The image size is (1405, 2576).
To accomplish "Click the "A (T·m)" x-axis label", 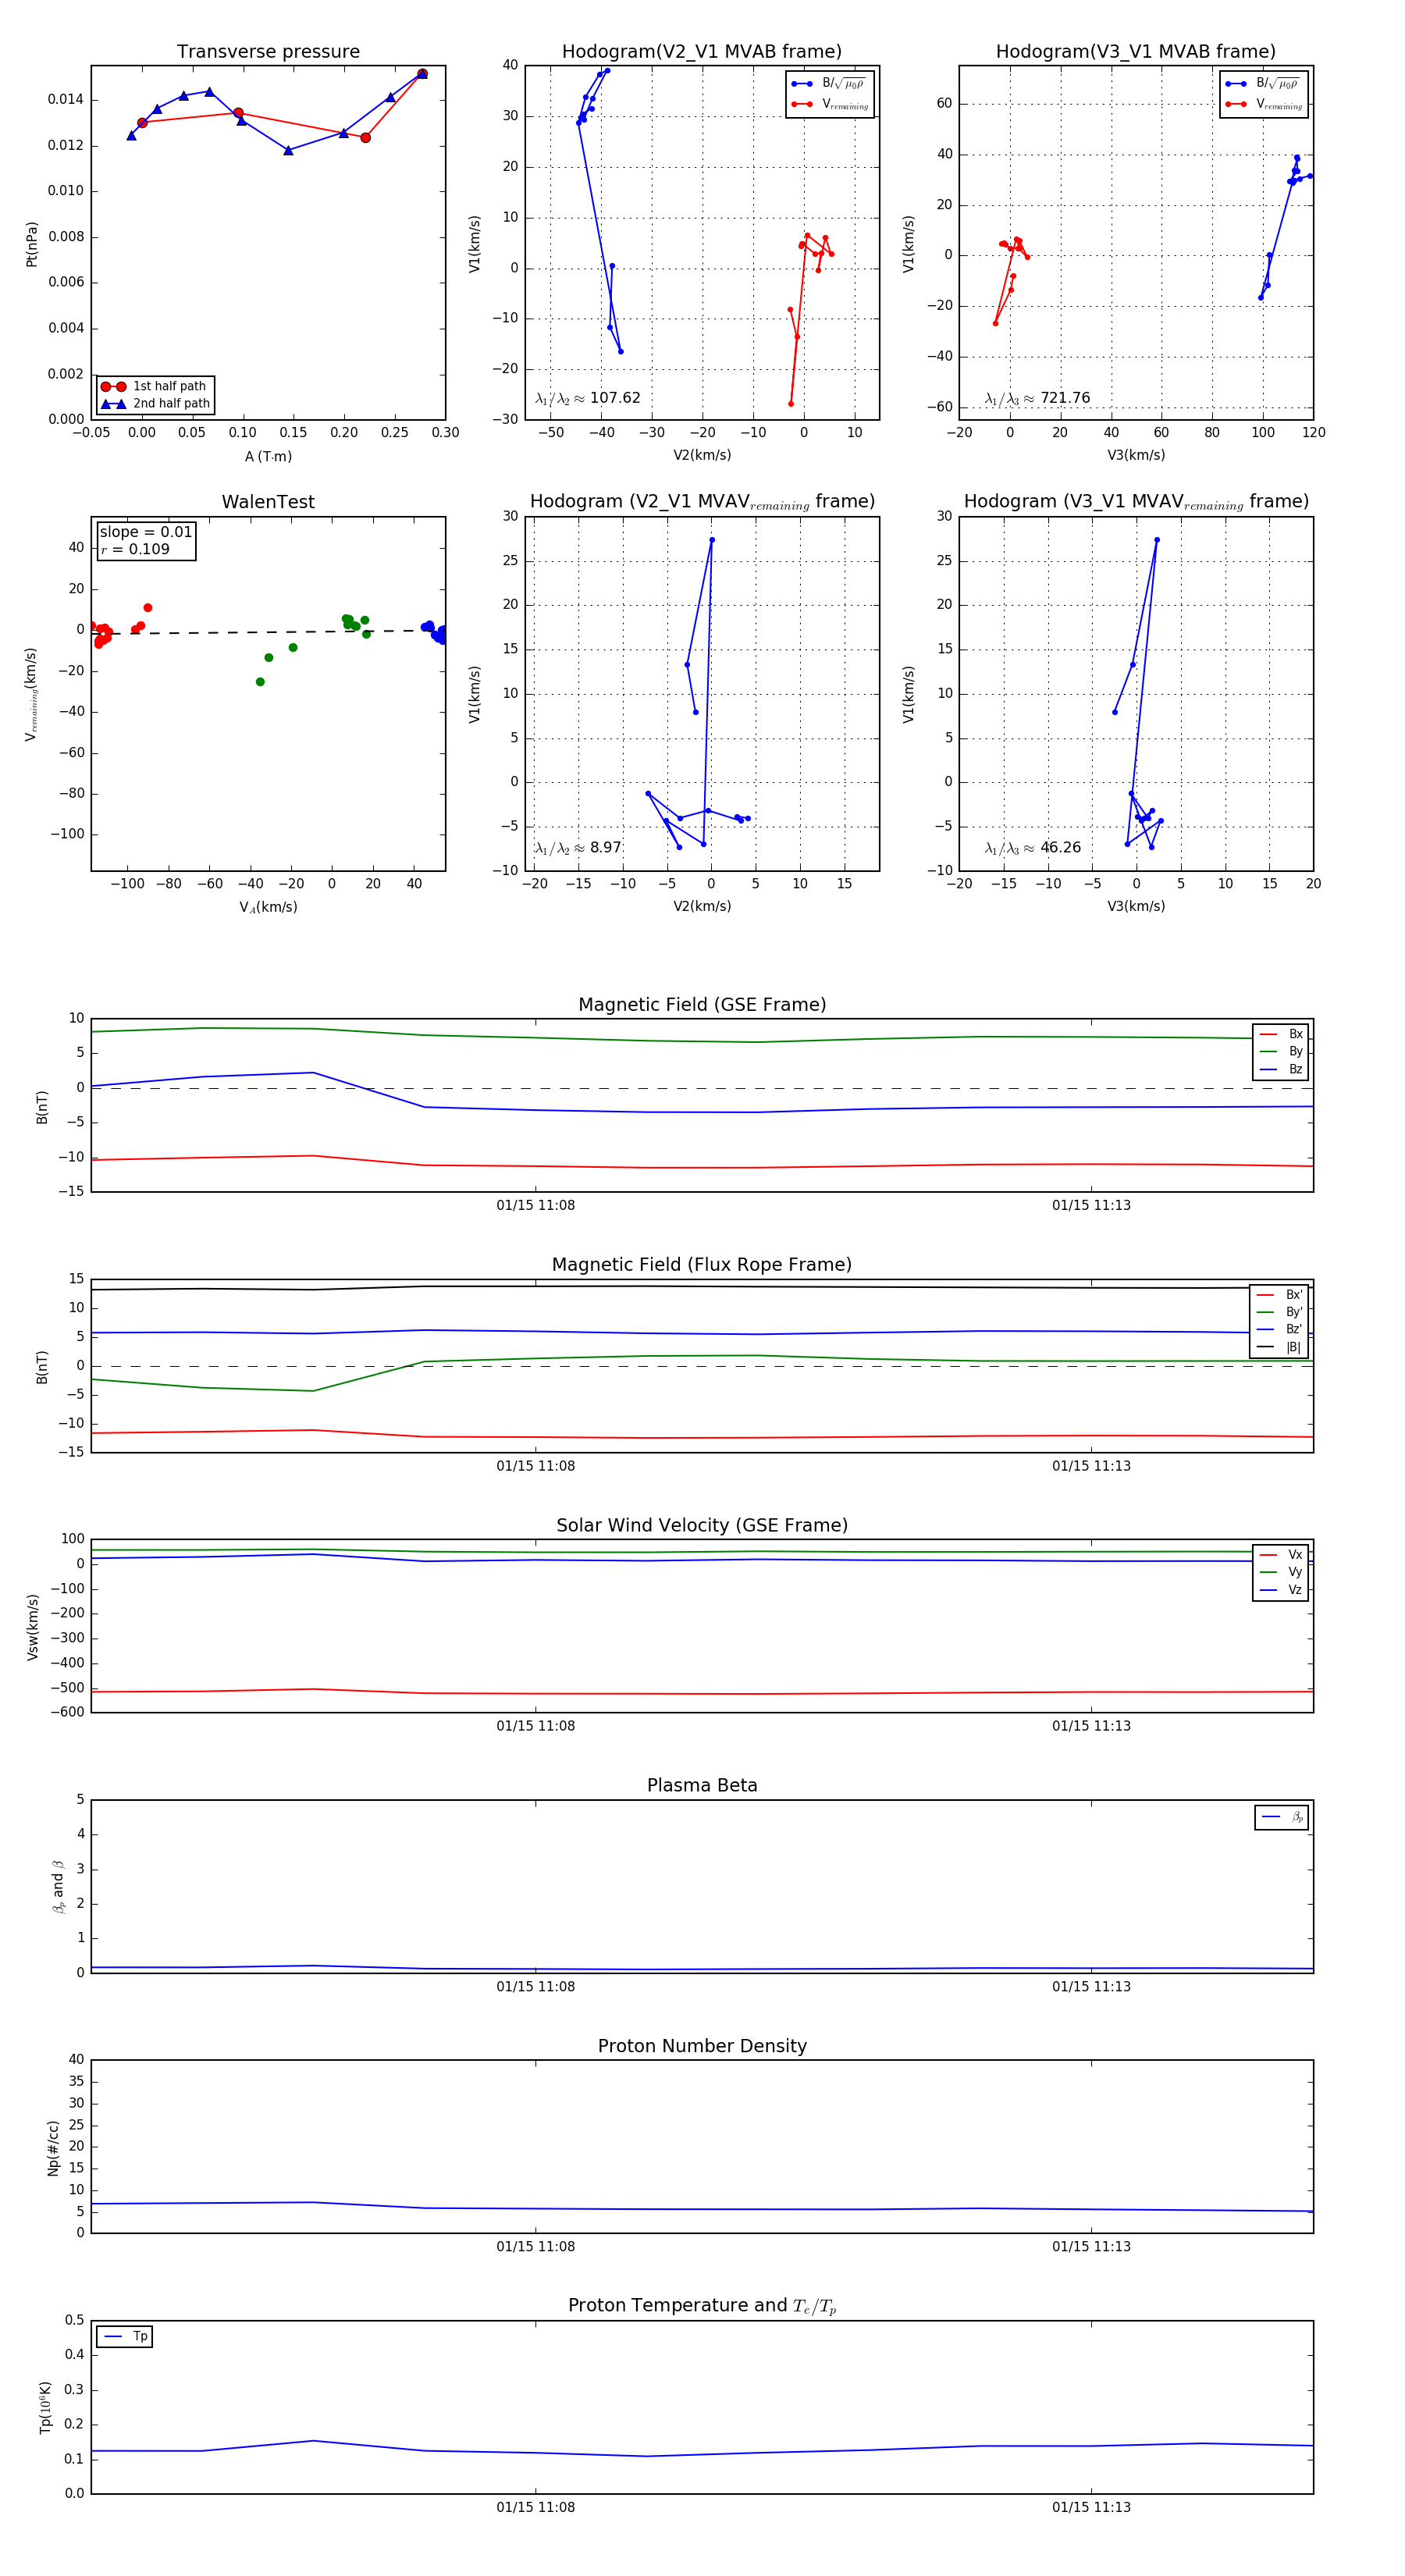I will click(x=268, y=457).
